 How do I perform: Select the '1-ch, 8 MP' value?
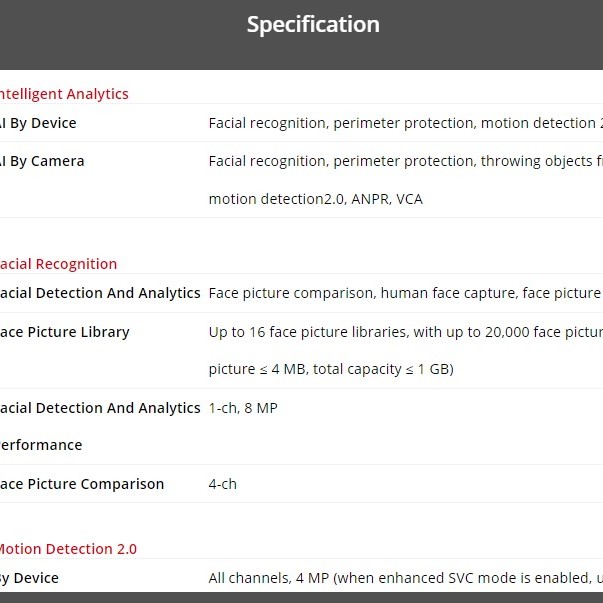click(x=243, y=408)
